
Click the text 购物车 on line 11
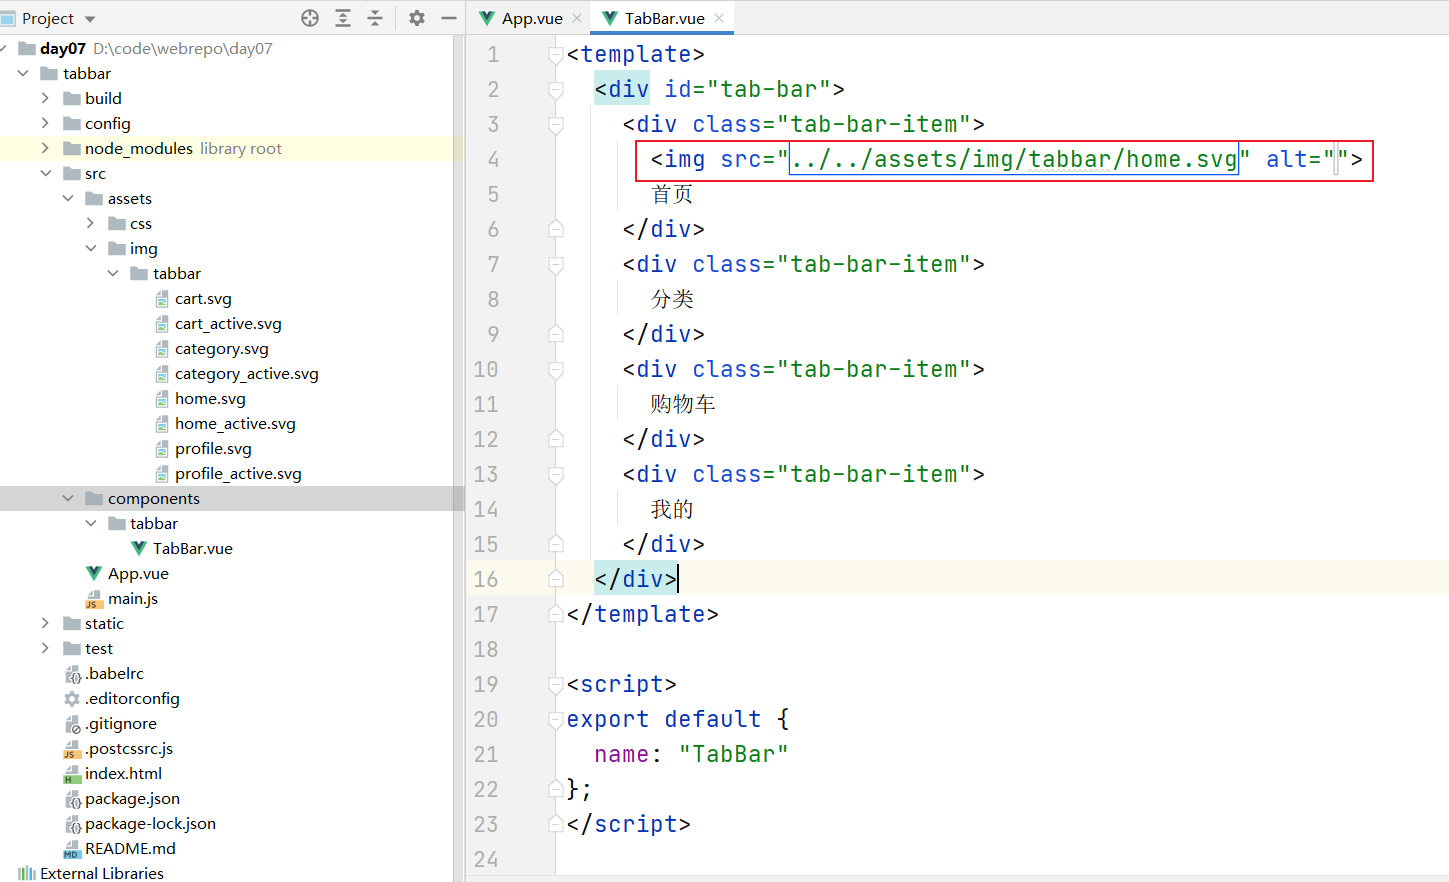[683, 404]
